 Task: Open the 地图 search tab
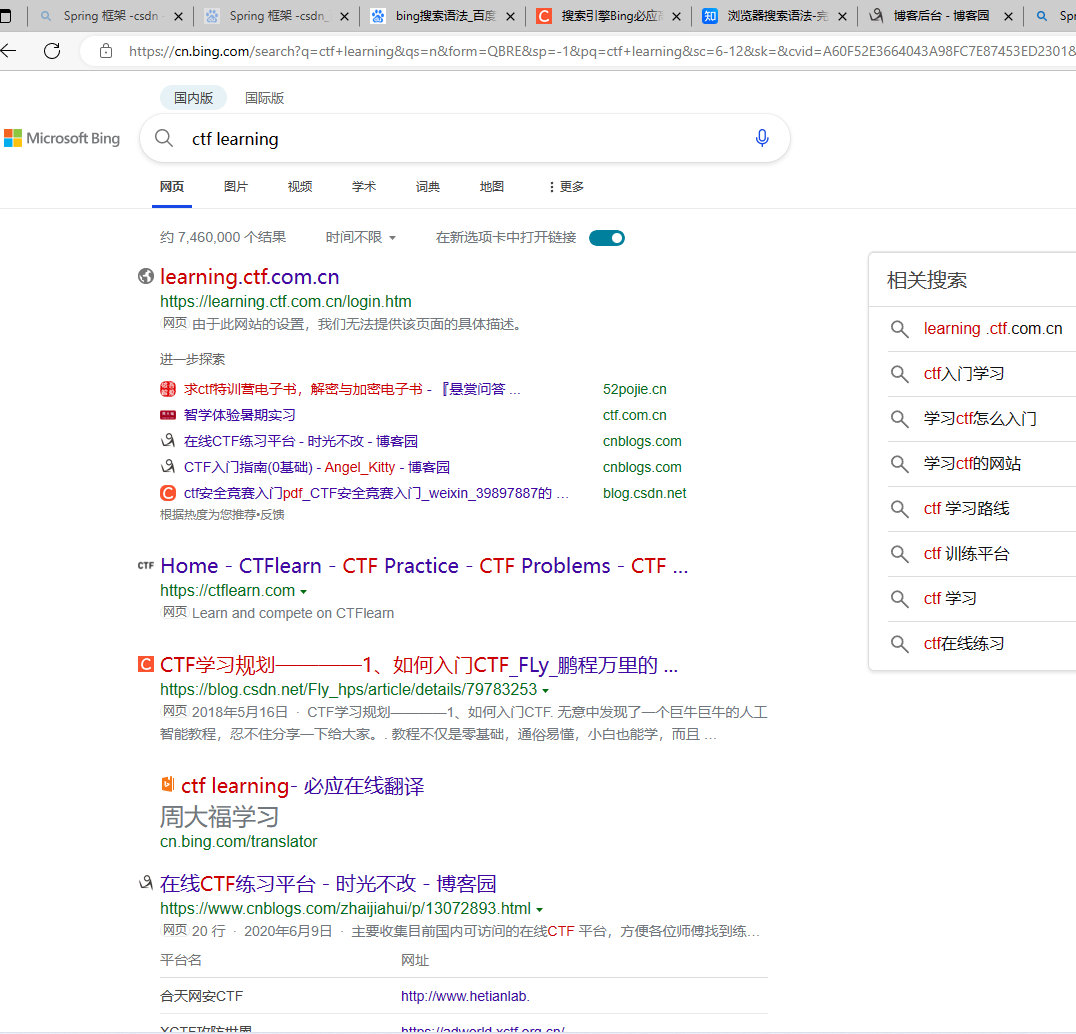coord(491,187)
